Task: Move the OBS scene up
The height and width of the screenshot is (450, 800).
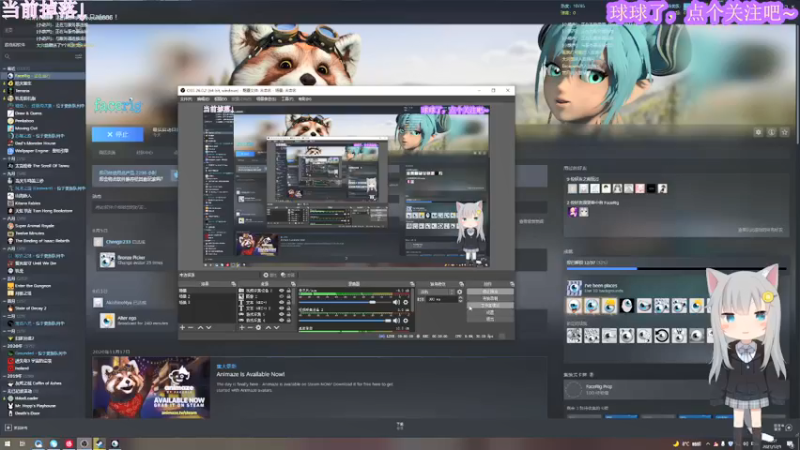Action: pos(201,328)
